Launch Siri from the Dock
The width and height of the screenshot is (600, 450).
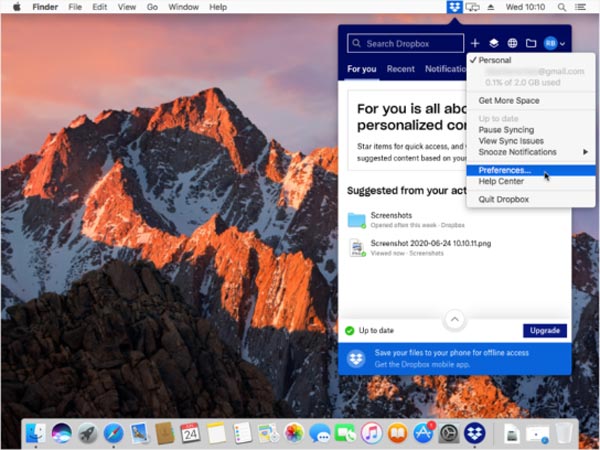coord(62,433)
